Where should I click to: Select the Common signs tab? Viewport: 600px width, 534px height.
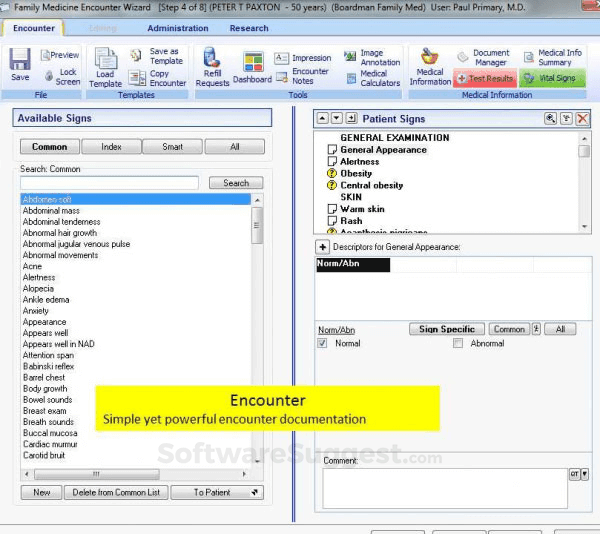click(50, 147)
